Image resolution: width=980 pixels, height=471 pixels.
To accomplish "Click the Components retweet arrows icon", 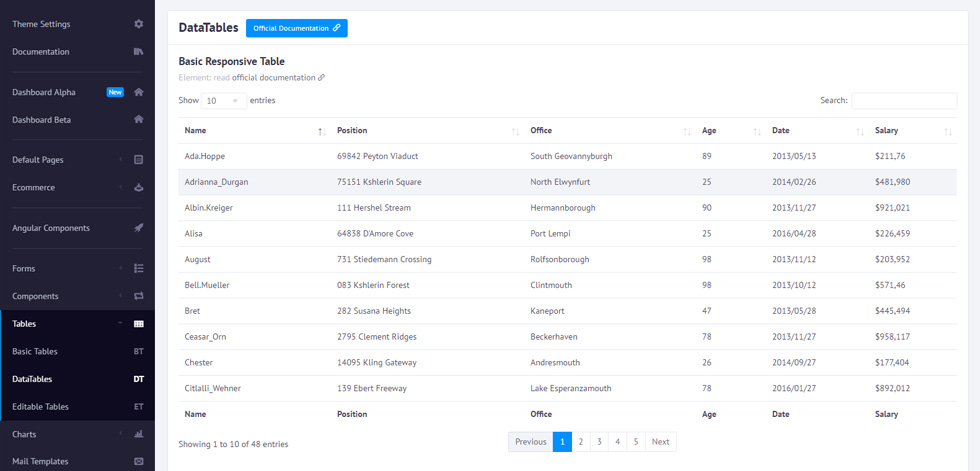I will [x=139, y=296].
